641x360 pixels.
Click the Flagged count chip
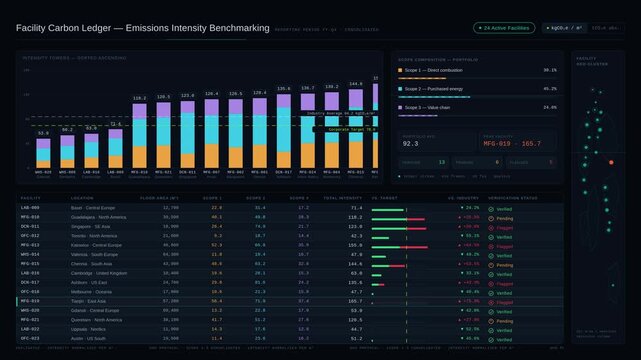(531, 163)
